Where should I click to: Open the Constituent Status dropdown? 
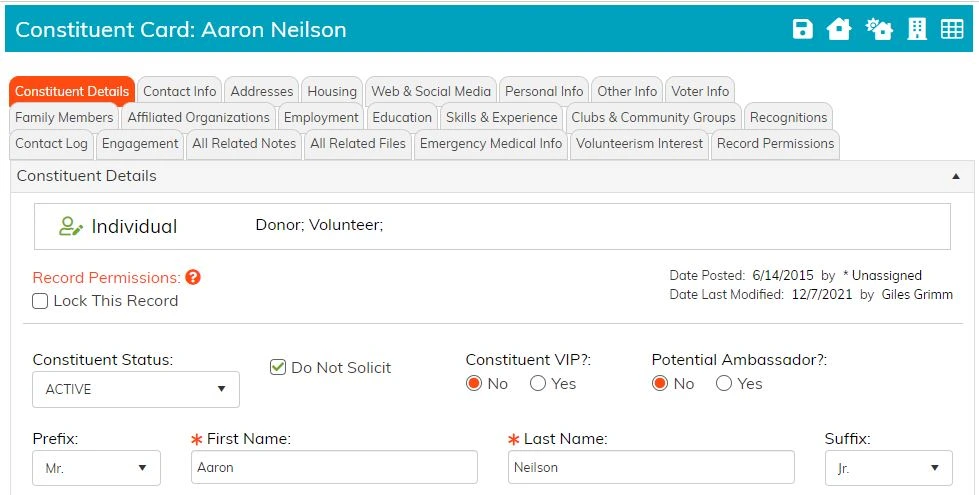pos(135,390)
